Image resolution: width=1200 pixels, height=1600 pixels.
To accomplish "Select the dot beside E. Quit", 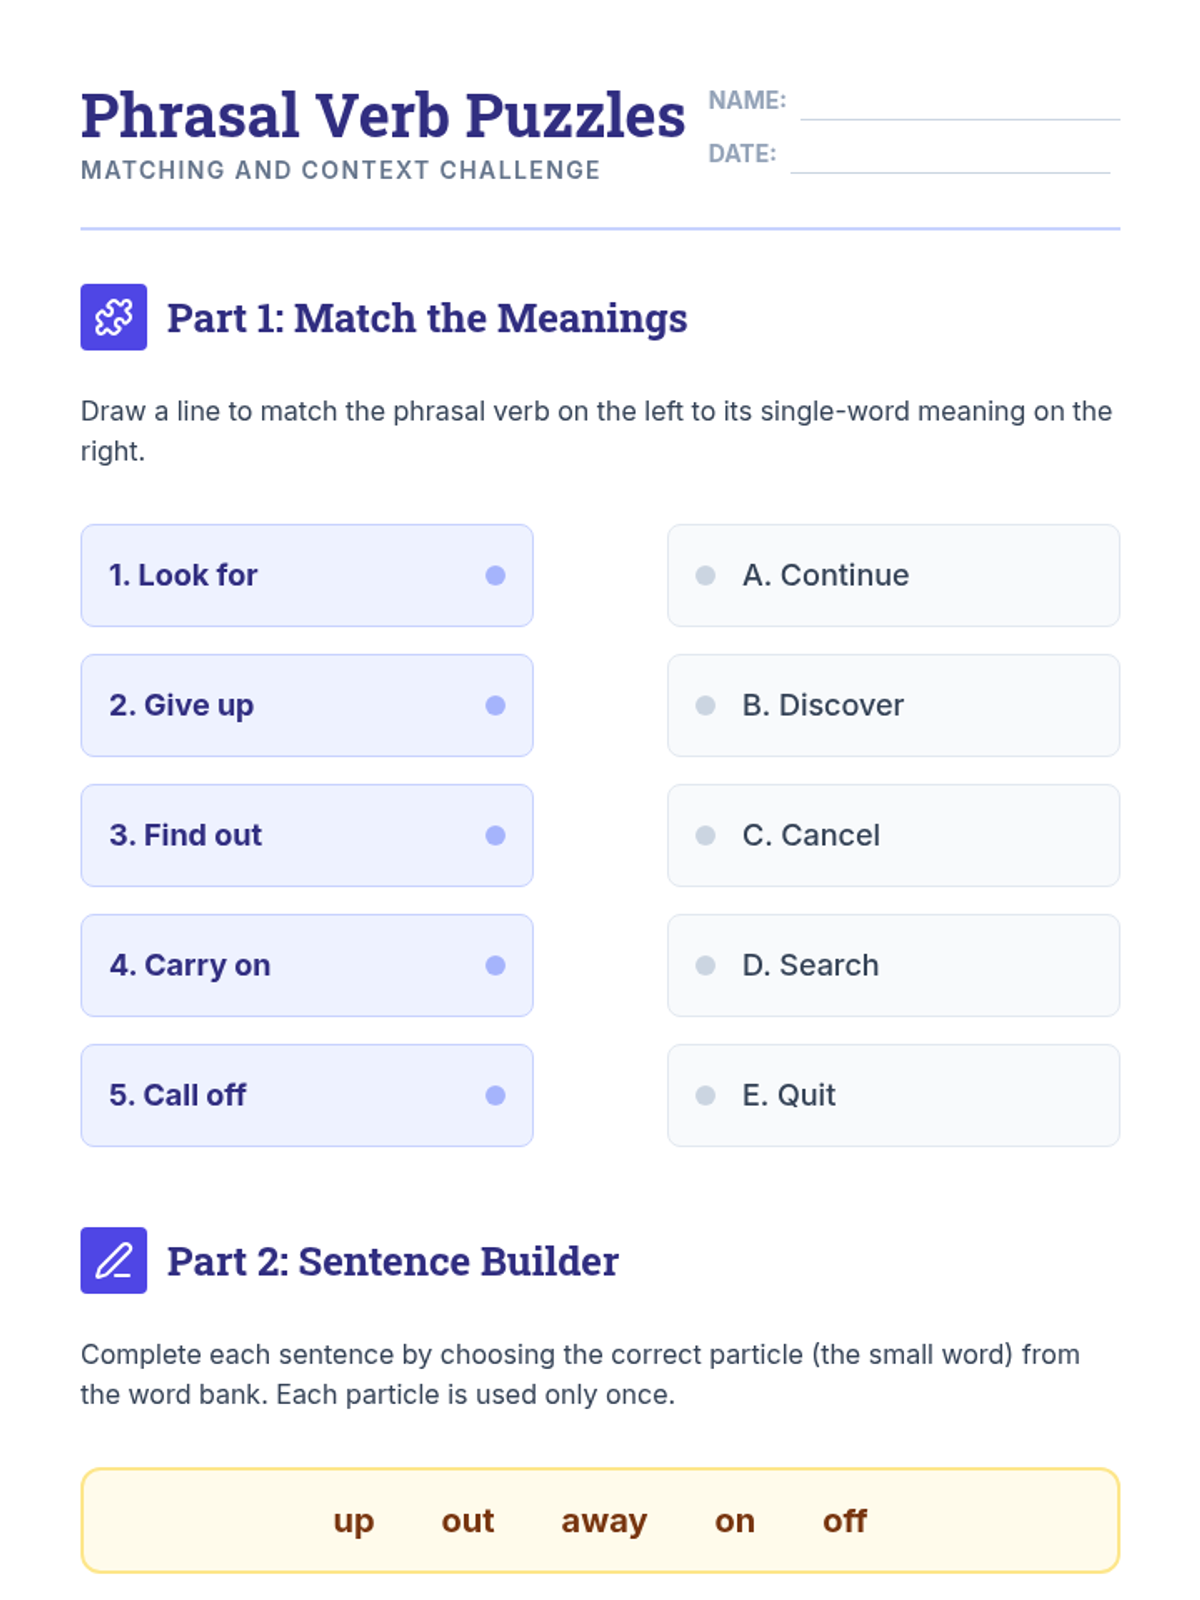I will pyautogui.click(x=705, y=1095).
